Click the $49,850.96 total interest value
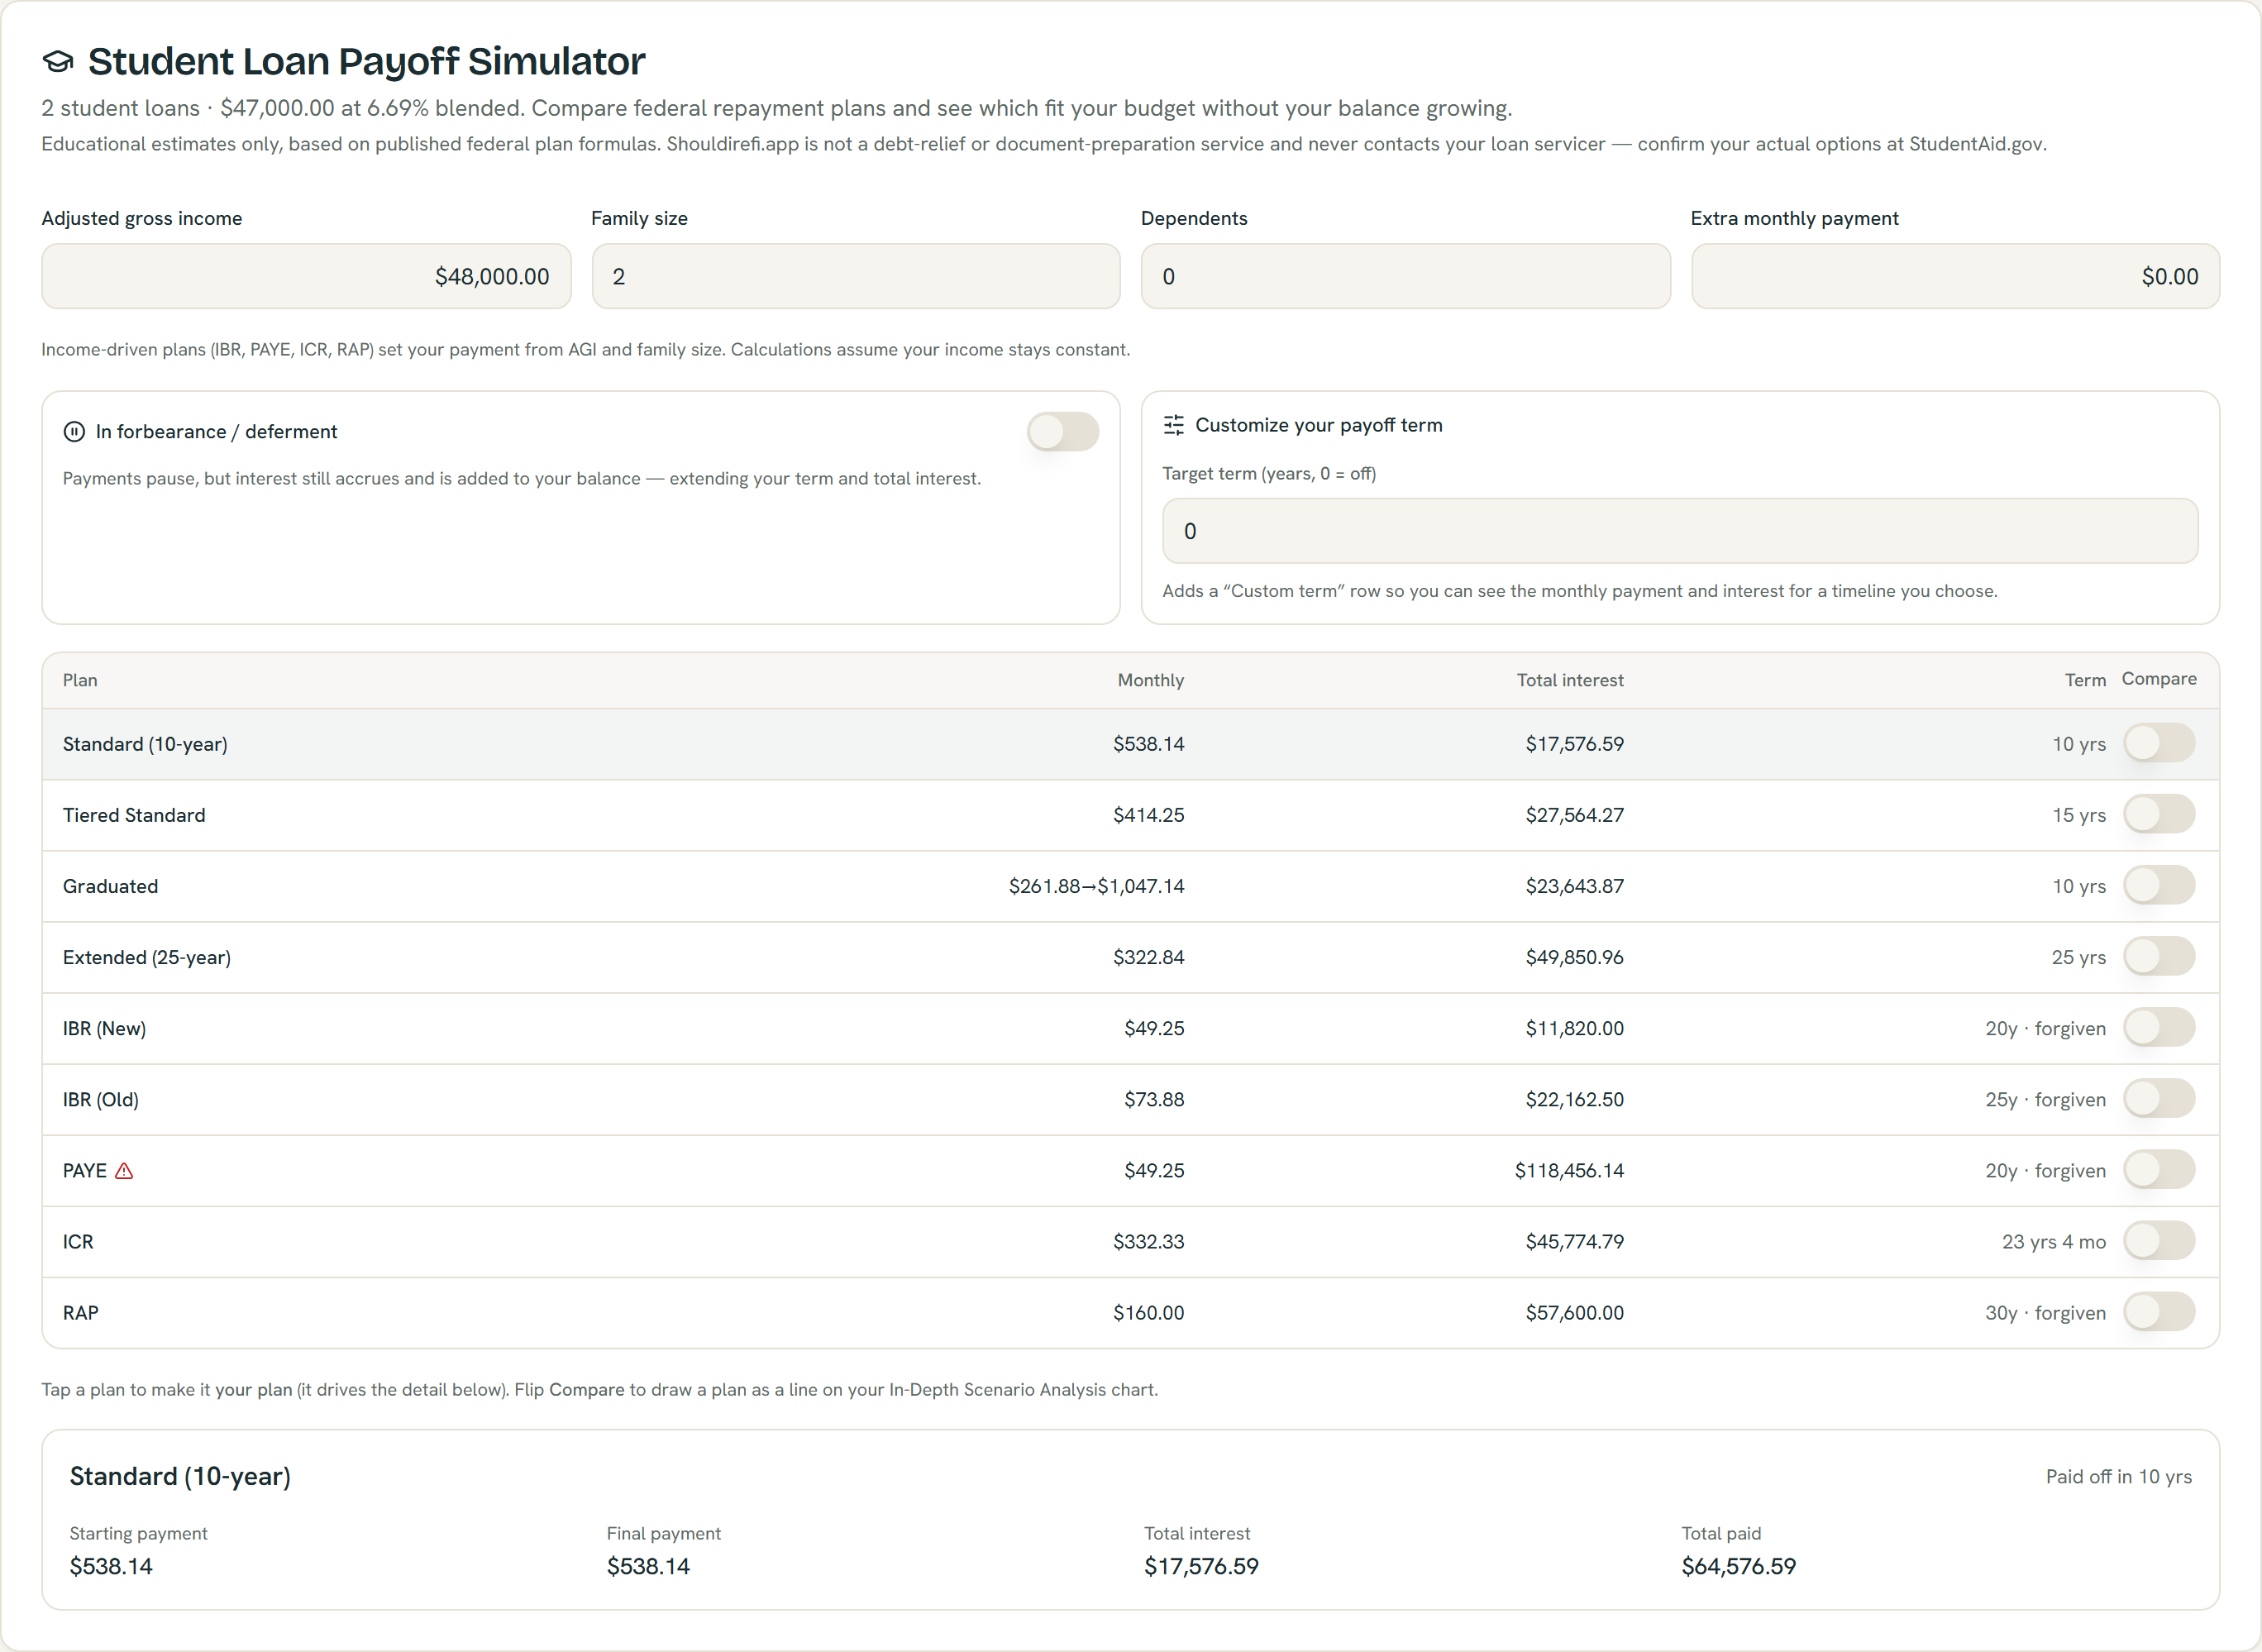2262x1652 pixels. pyautogui.click(x=1574, y=957)
